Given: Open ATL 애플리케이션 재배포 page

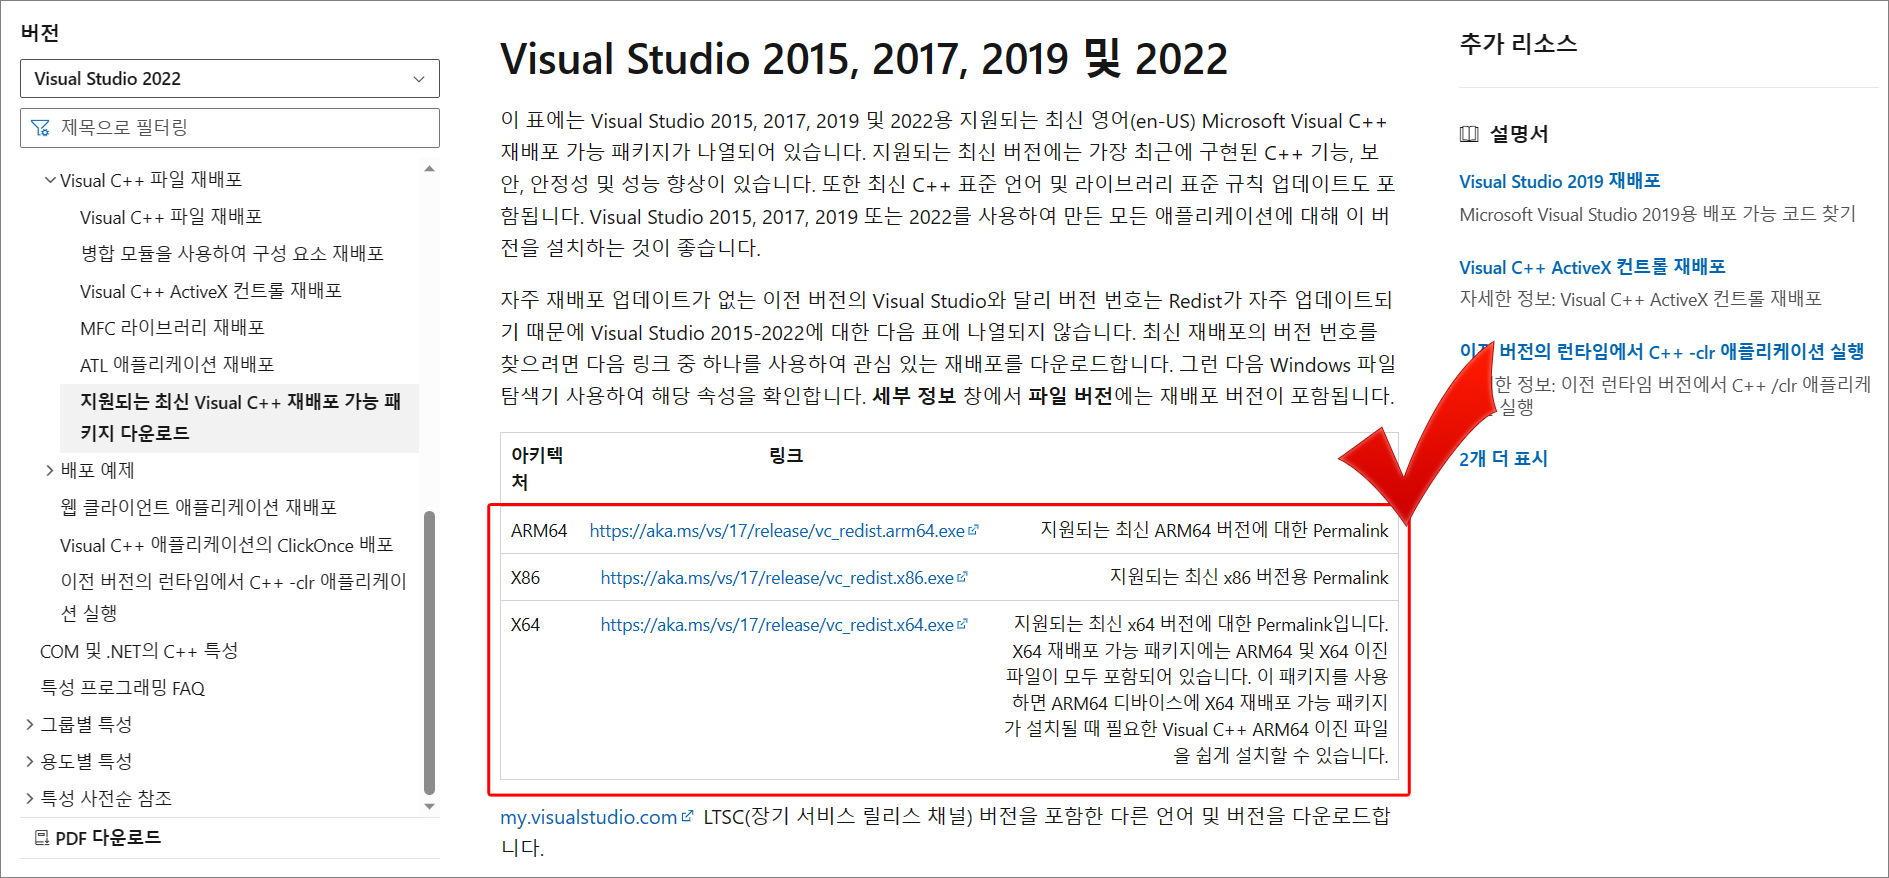Looking at the screenshot, I should coord(177,365).
